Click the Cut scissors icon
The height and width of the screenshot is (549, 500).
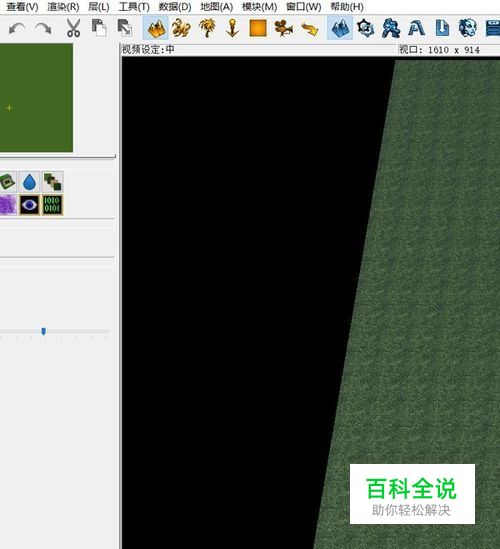[x=74, y=28]
